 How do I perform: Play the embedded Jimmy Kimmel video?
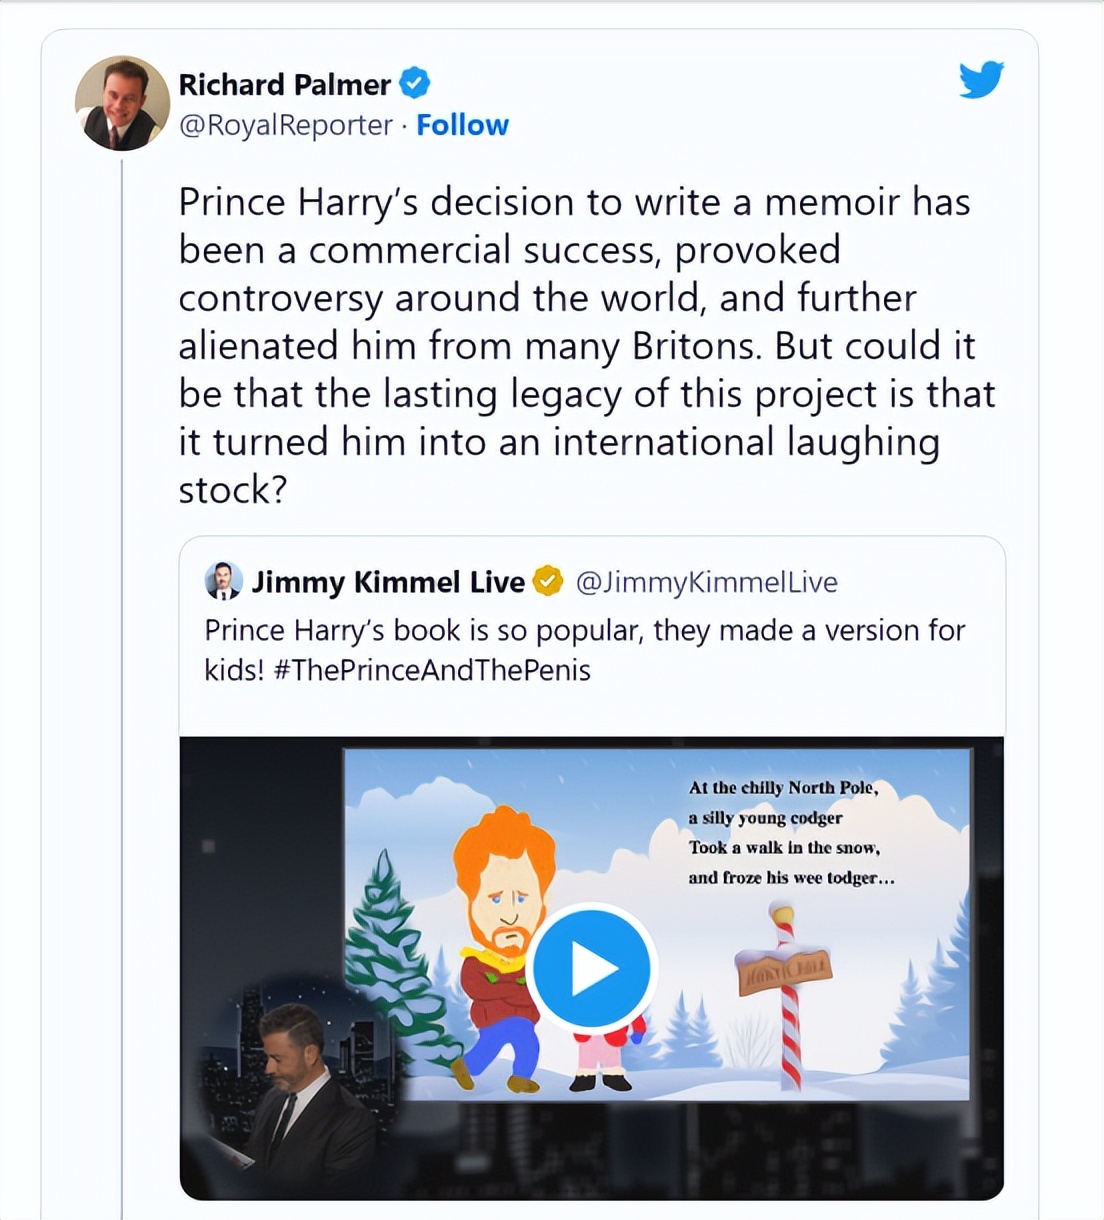[591, 967]
